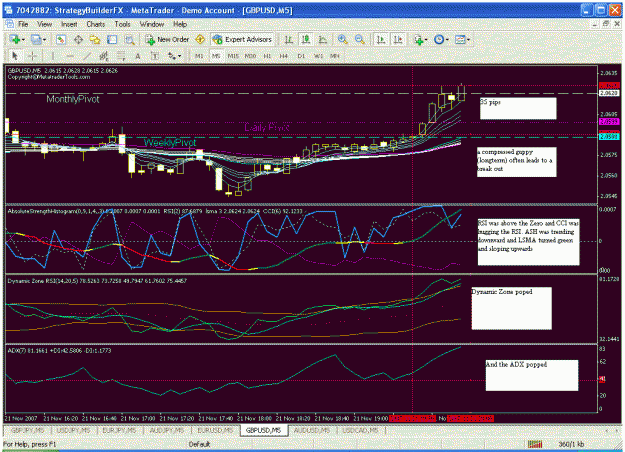This screenshot has height=452, width=625.
Task: Open the Charts menu
Action: (x=96, y=24)
